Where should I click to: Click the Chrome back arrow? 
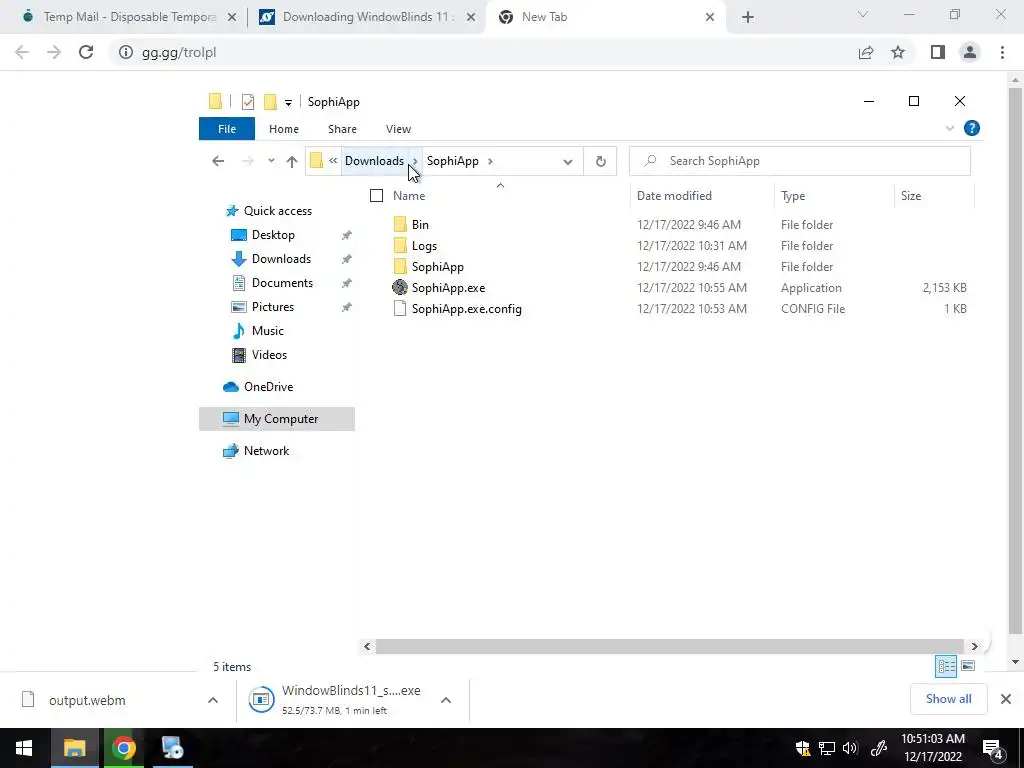pyautogui.click(x=22, y=52)
